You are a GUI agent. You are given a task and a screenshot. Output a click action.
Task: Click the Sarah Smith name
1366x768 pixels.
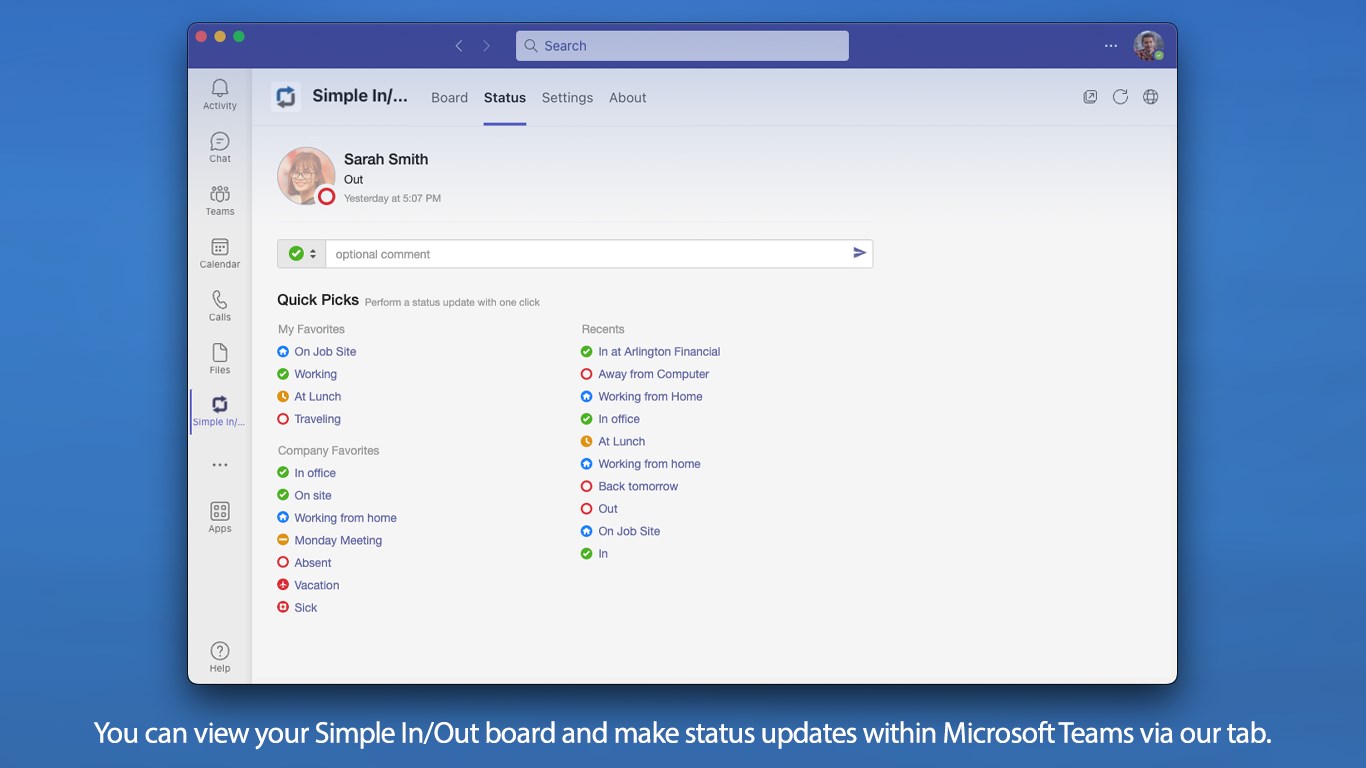point(386,159)
